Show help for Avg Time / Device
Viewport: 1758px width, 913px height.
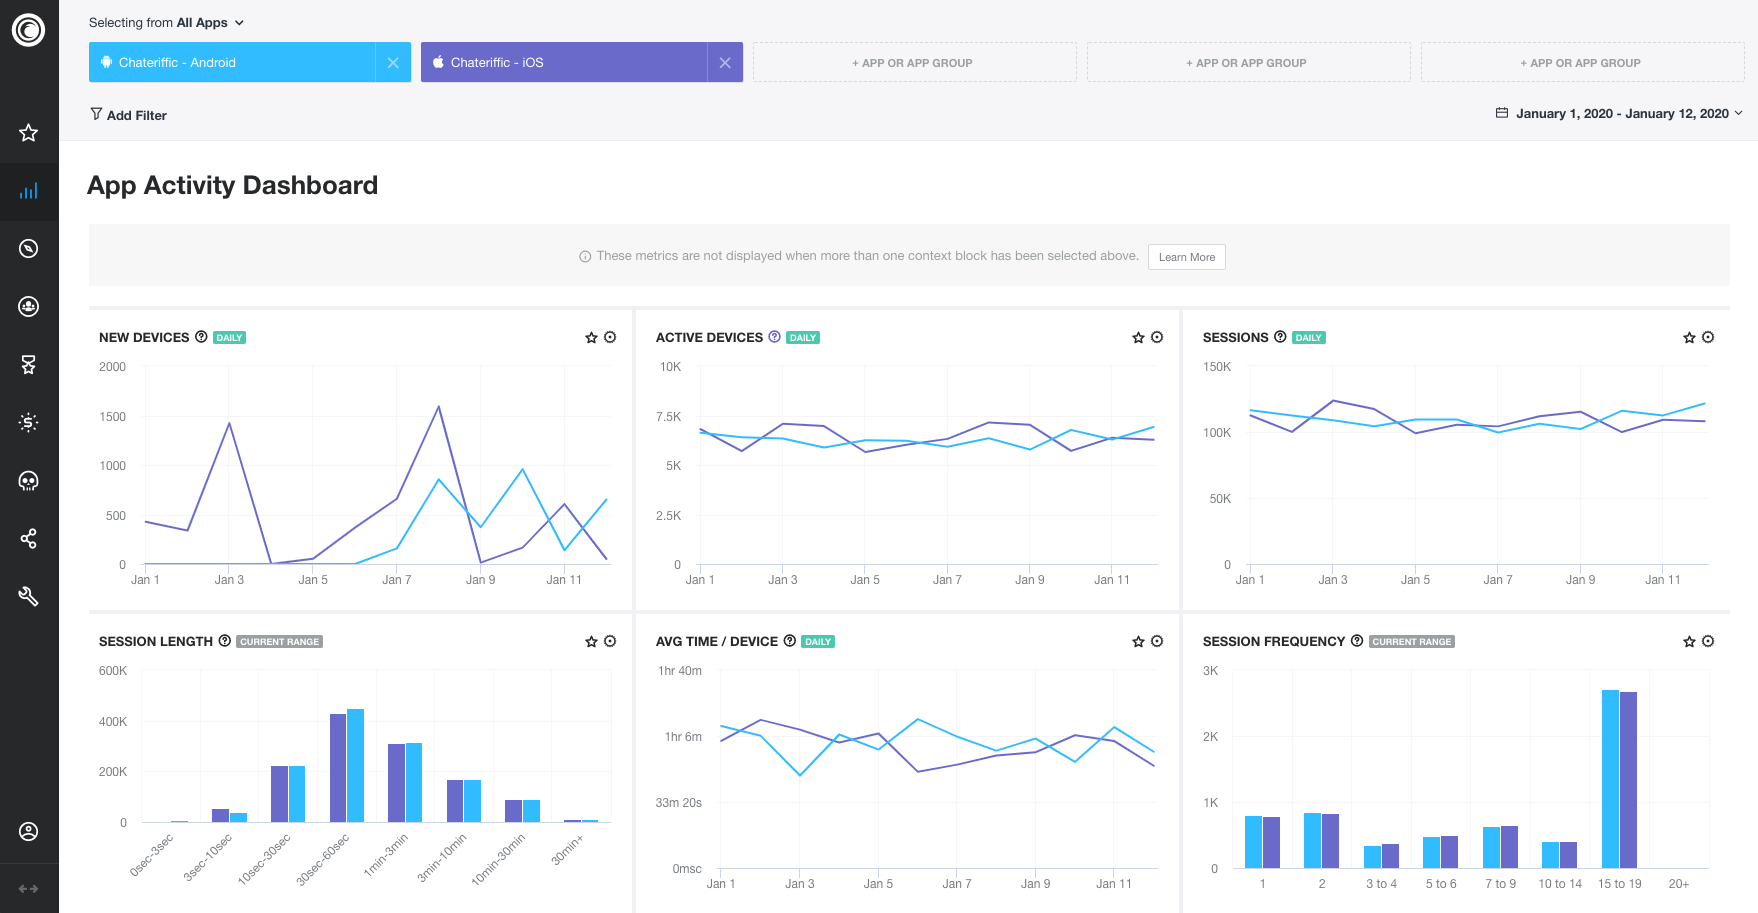point(789,641)
